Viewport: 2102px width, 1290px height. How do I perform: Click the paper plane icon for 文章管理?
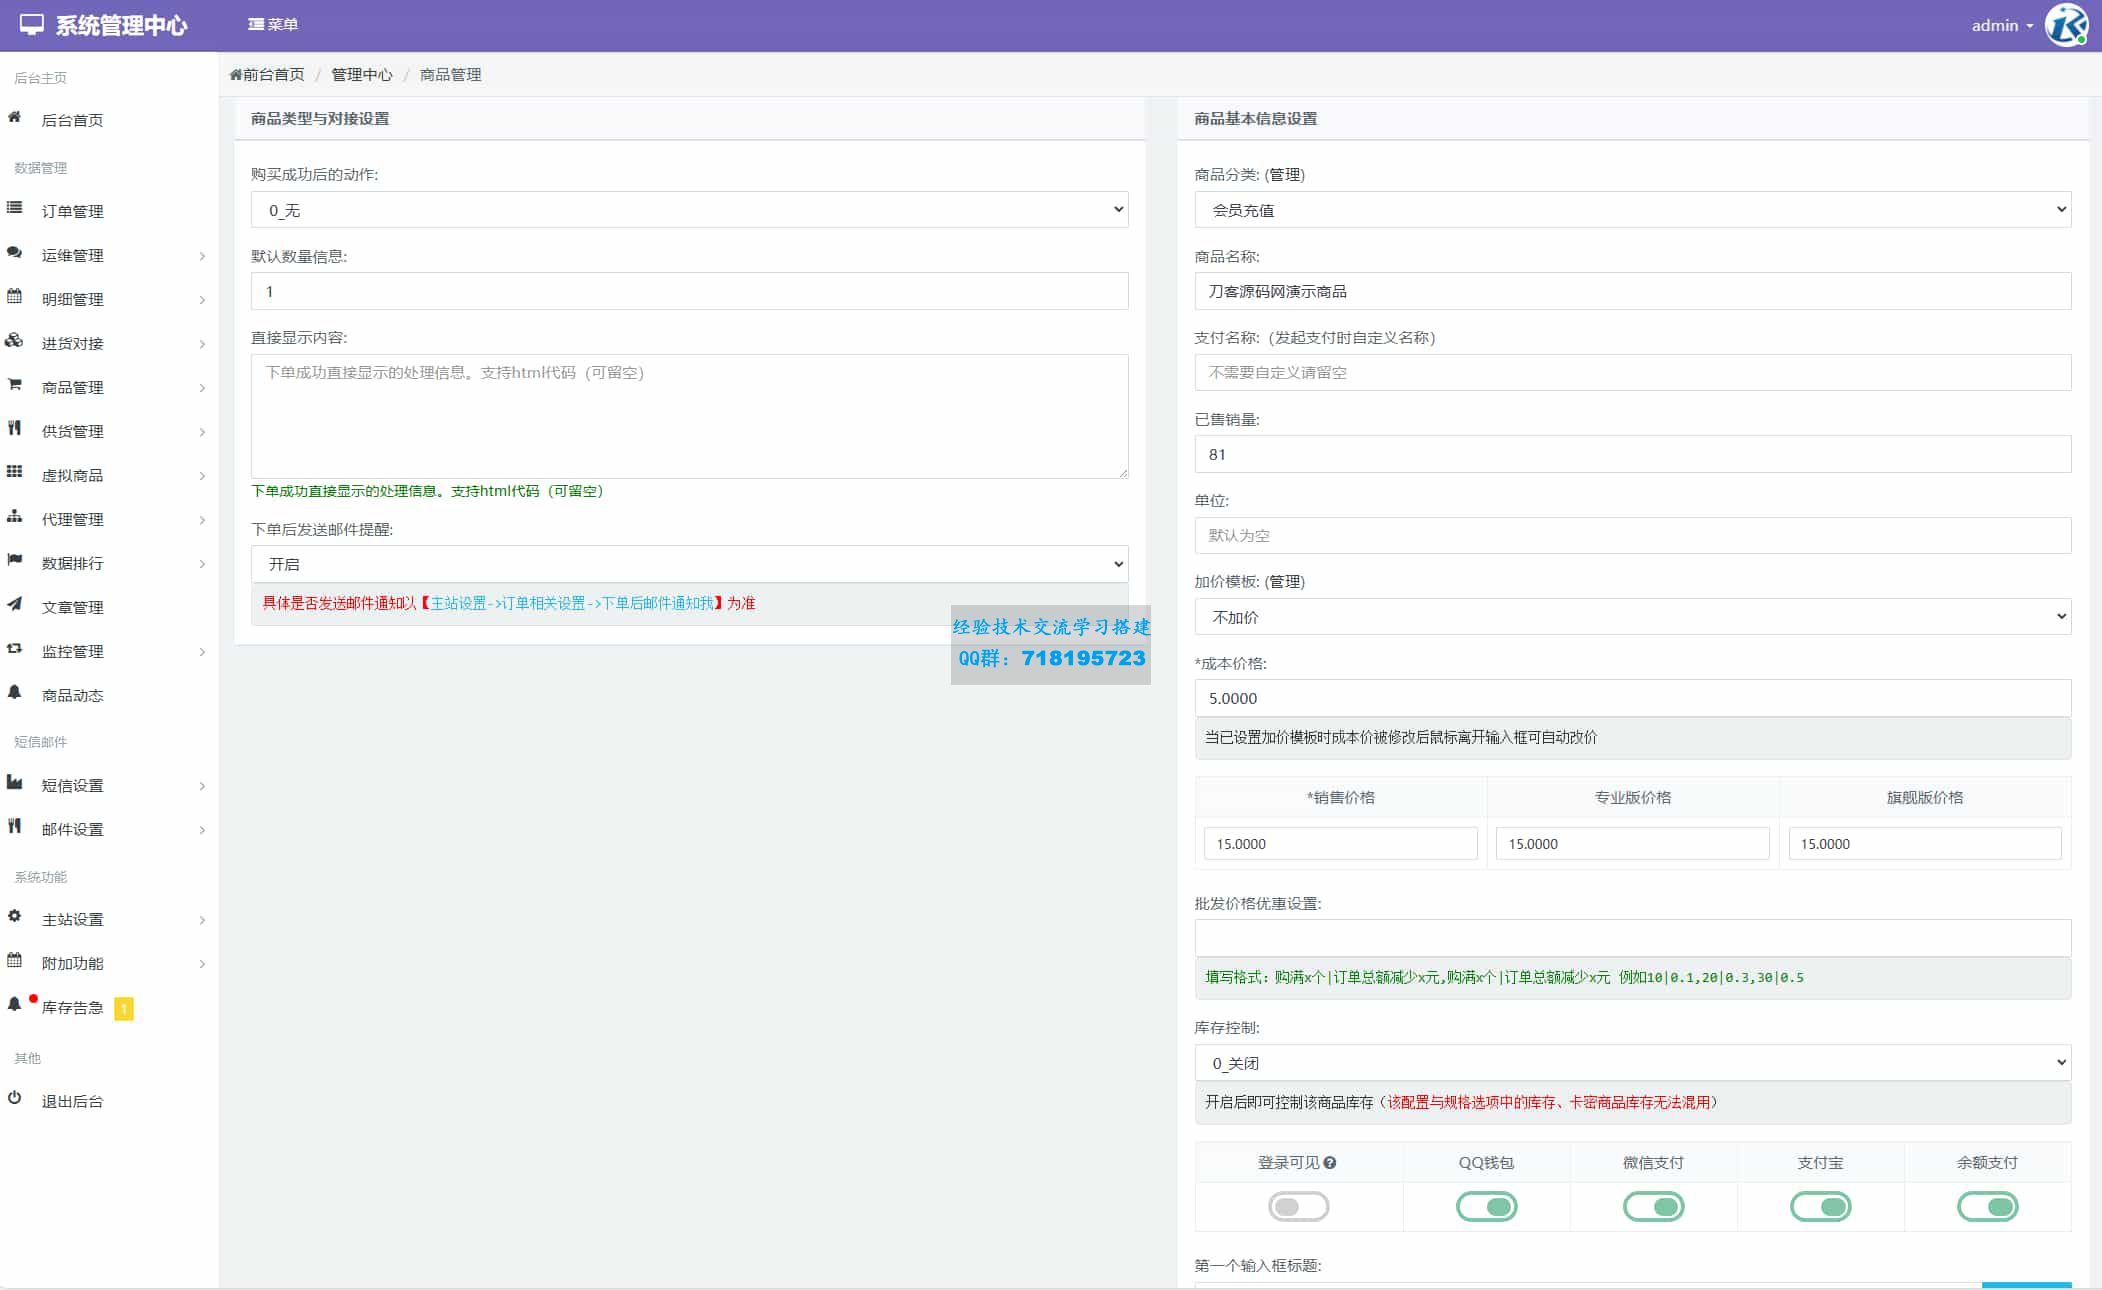(14, 604)
